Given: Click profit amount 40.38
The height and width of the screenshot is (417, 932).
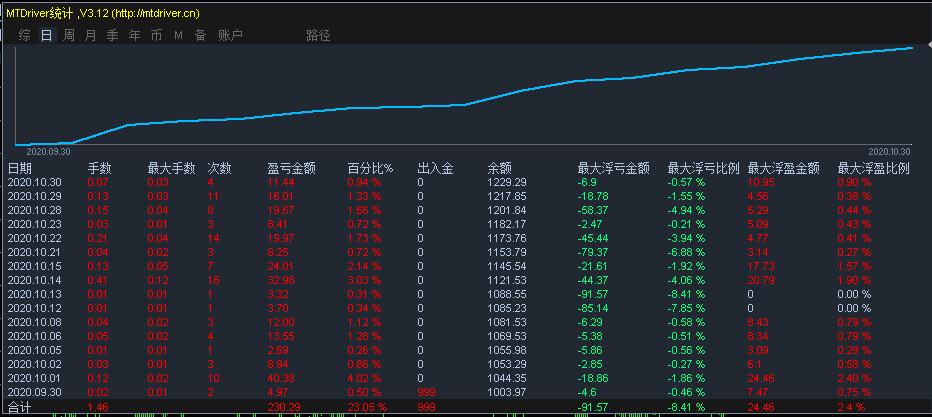Looking at the screenshot, I should 281,378.
